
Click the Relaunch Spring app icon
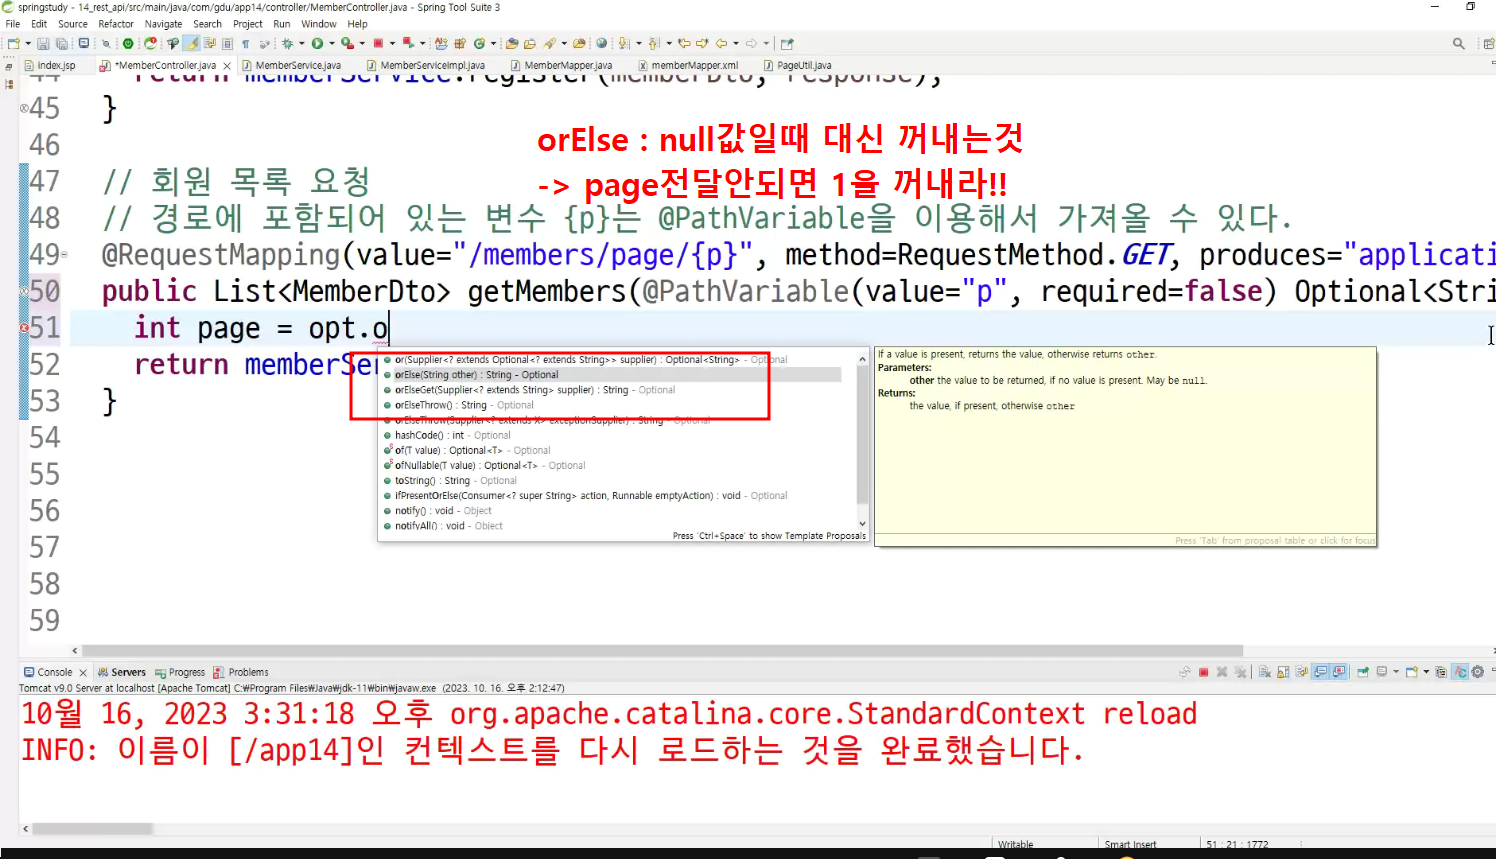tap(150, 43)
